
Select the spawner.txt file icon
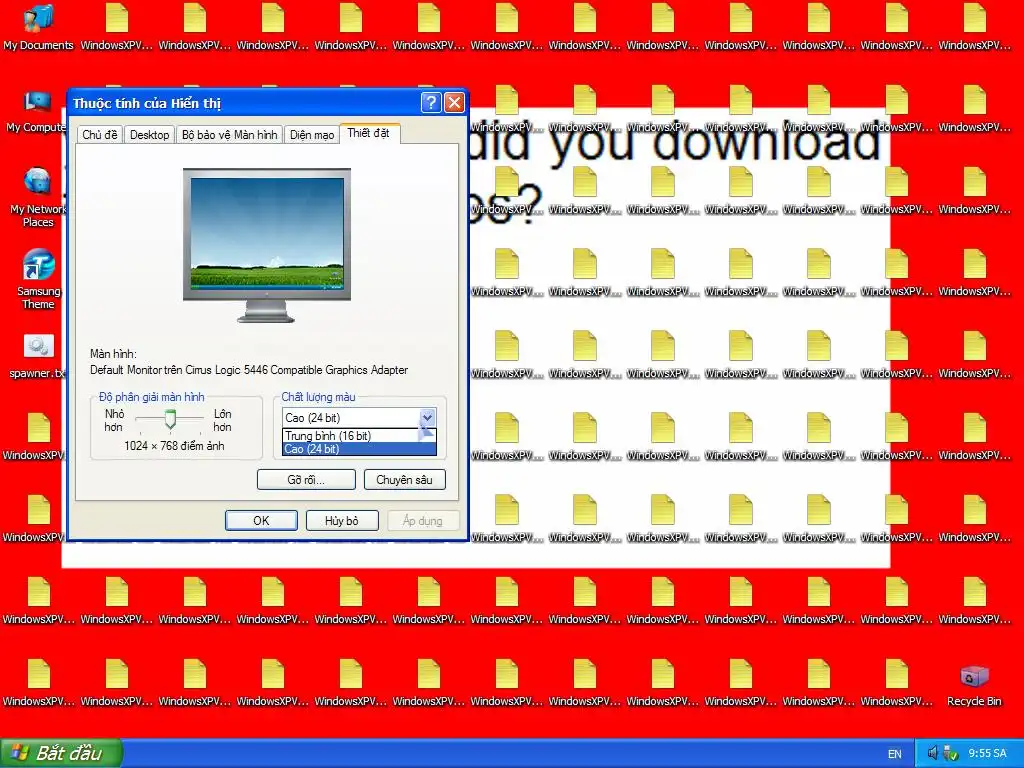37,357
